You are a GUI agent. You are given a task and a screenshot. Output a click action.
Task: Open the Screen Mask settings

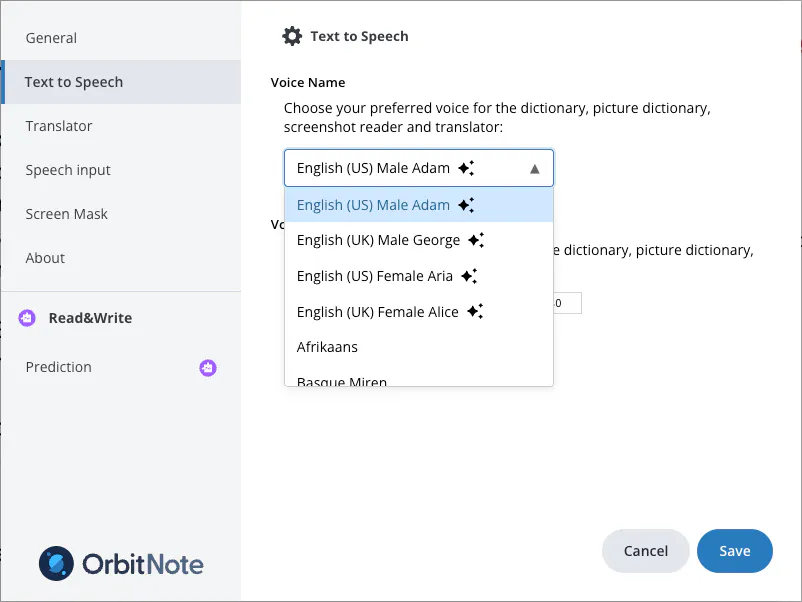coord(121,214)
